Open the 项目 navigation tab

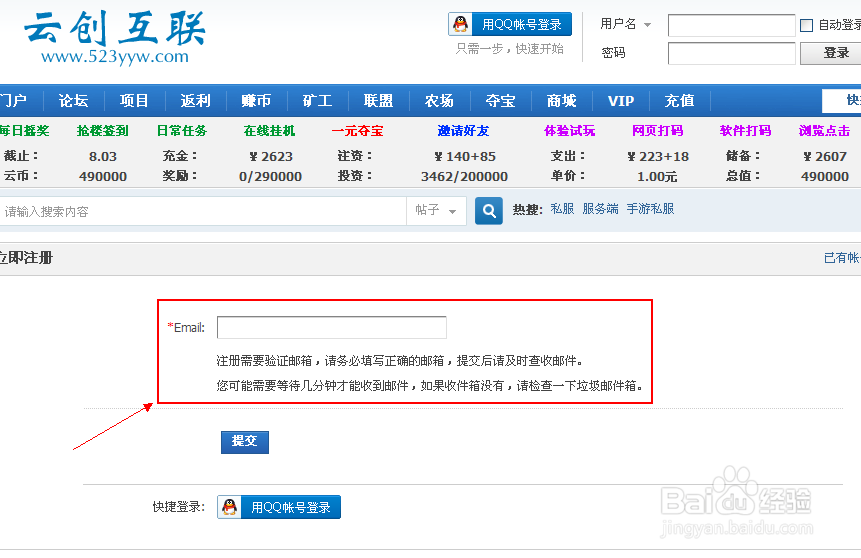pyautogui.click(x=134, y=101)
